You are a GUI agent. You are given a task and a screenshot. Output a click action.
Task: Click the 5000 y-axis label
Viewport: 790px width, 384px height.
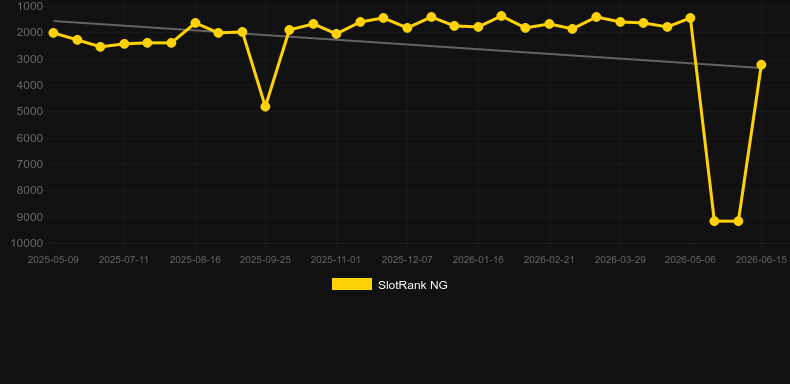[30, 111]
